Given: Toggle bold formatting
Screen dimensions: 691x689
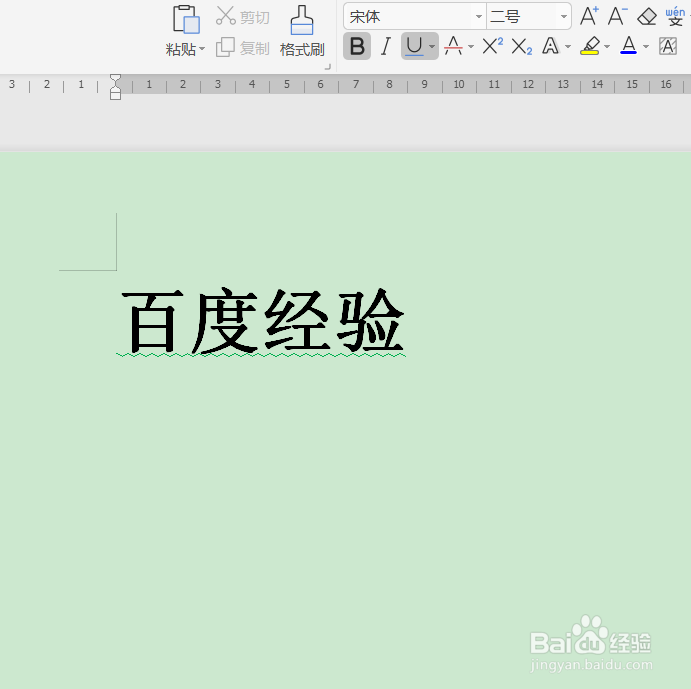Looking at the screenshot, I should [x=357, y=46].
